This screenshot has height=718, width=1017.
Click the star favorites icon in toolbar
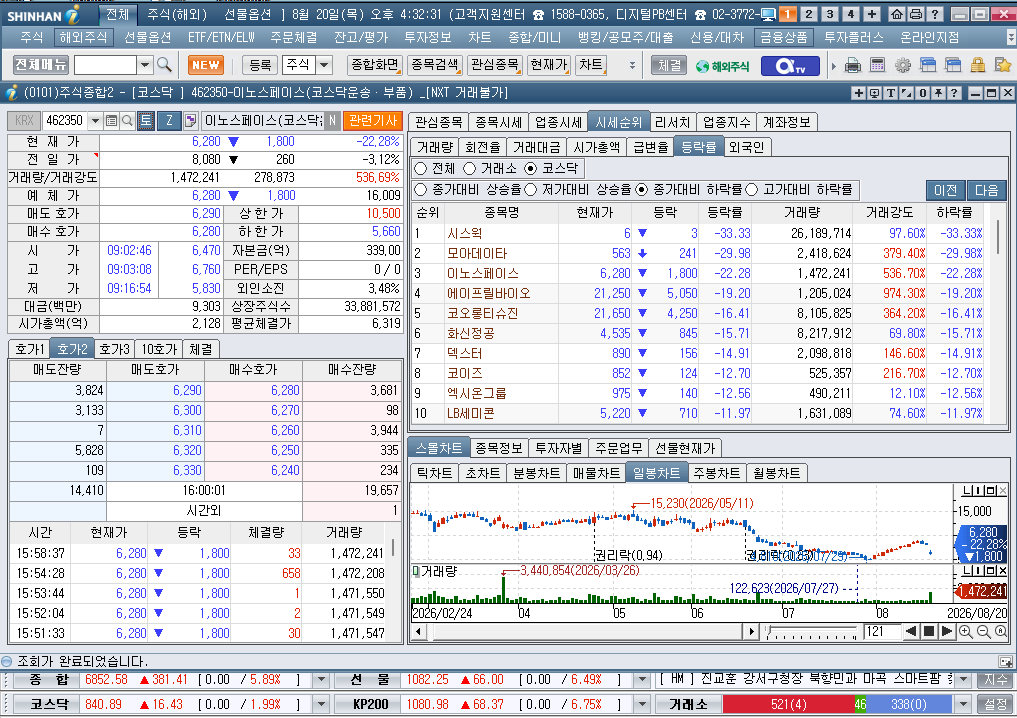point(1003,65)
